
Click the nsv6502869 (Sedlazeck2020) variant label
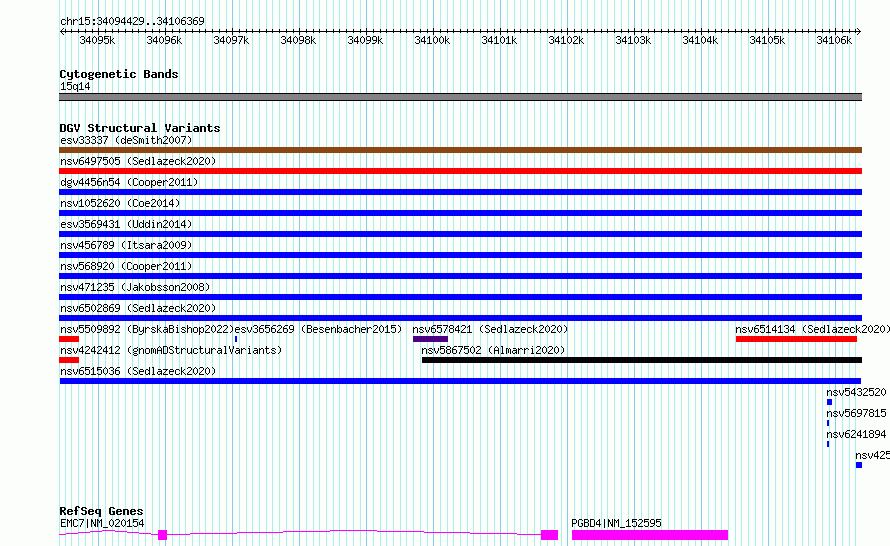138,308
